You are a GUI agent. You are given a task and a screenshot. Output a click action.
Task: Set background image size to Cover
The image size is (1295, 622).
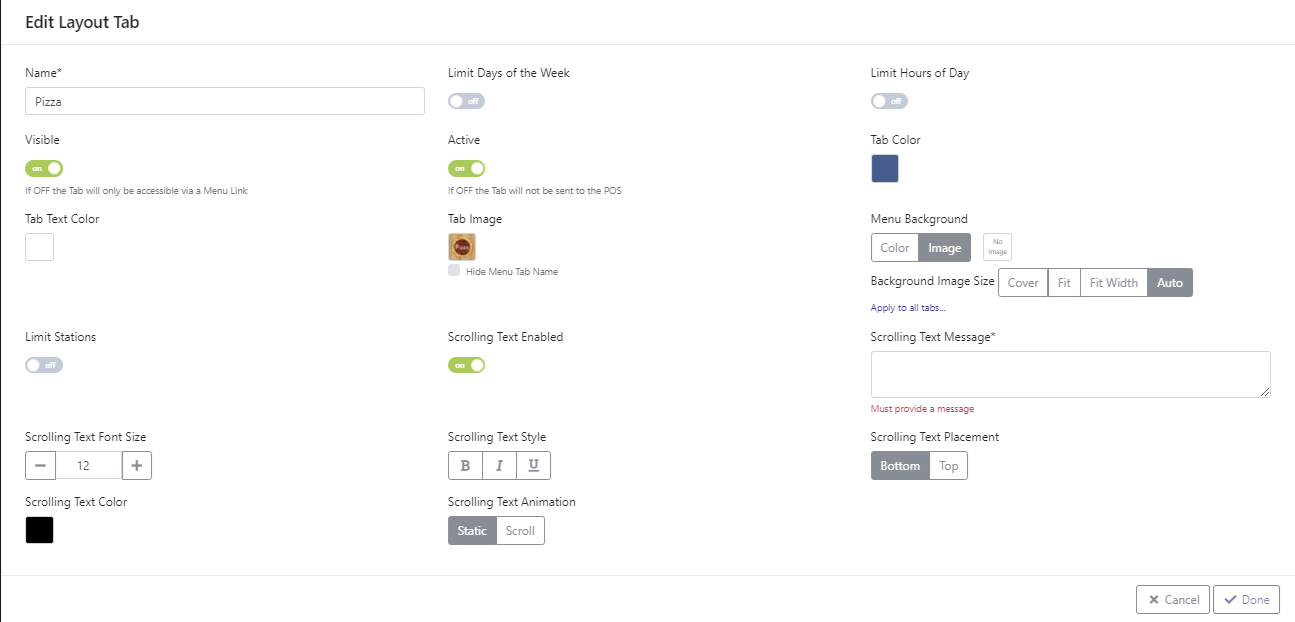coord(1022,282)
